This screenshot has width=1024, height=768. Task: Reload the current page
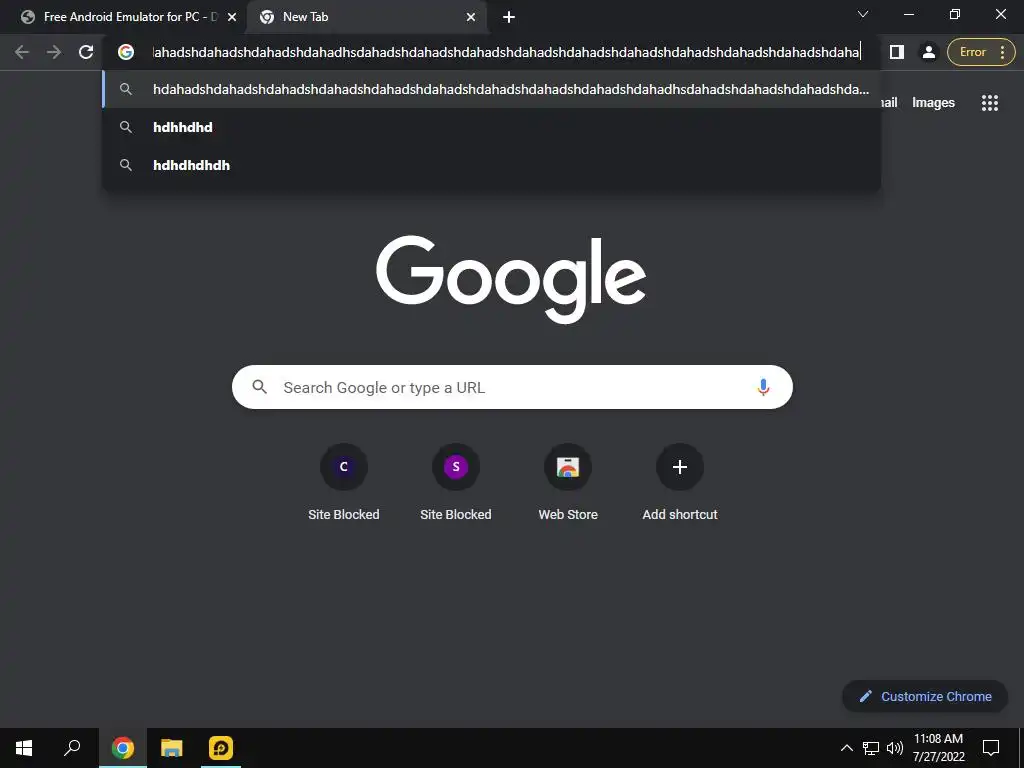point(86,52)
